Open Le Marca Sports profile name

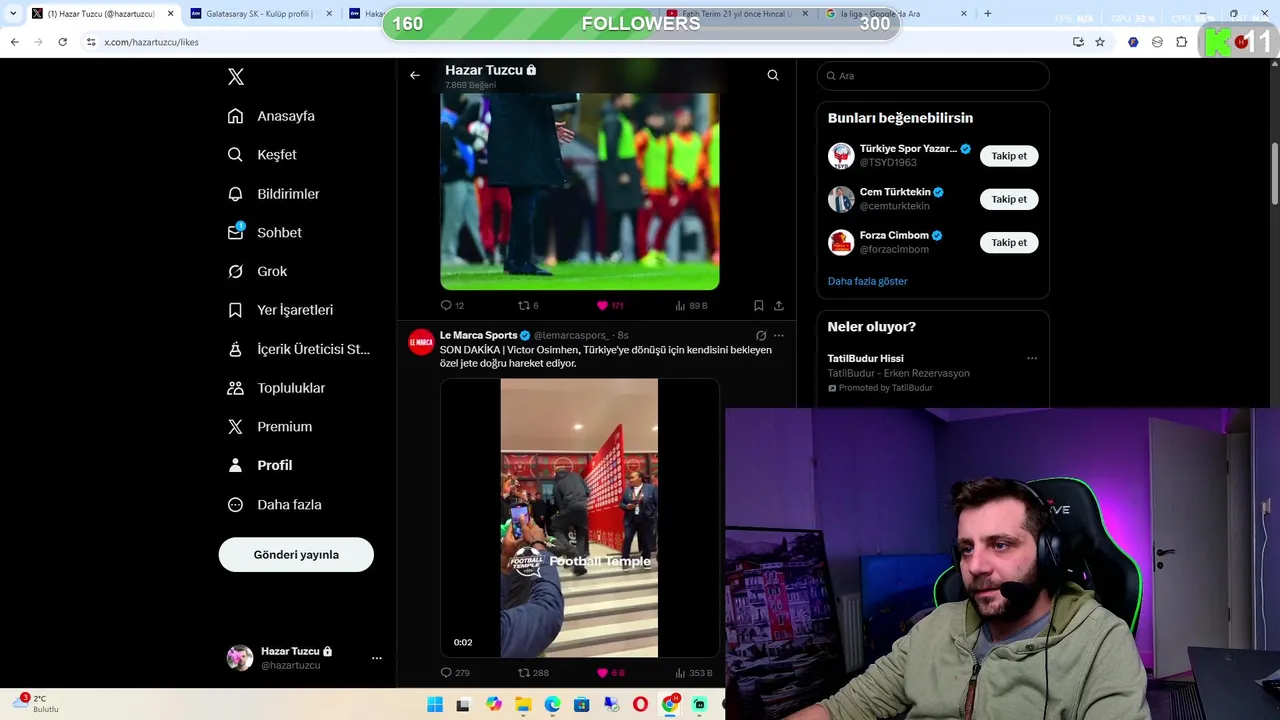click(x=478, y=335)
